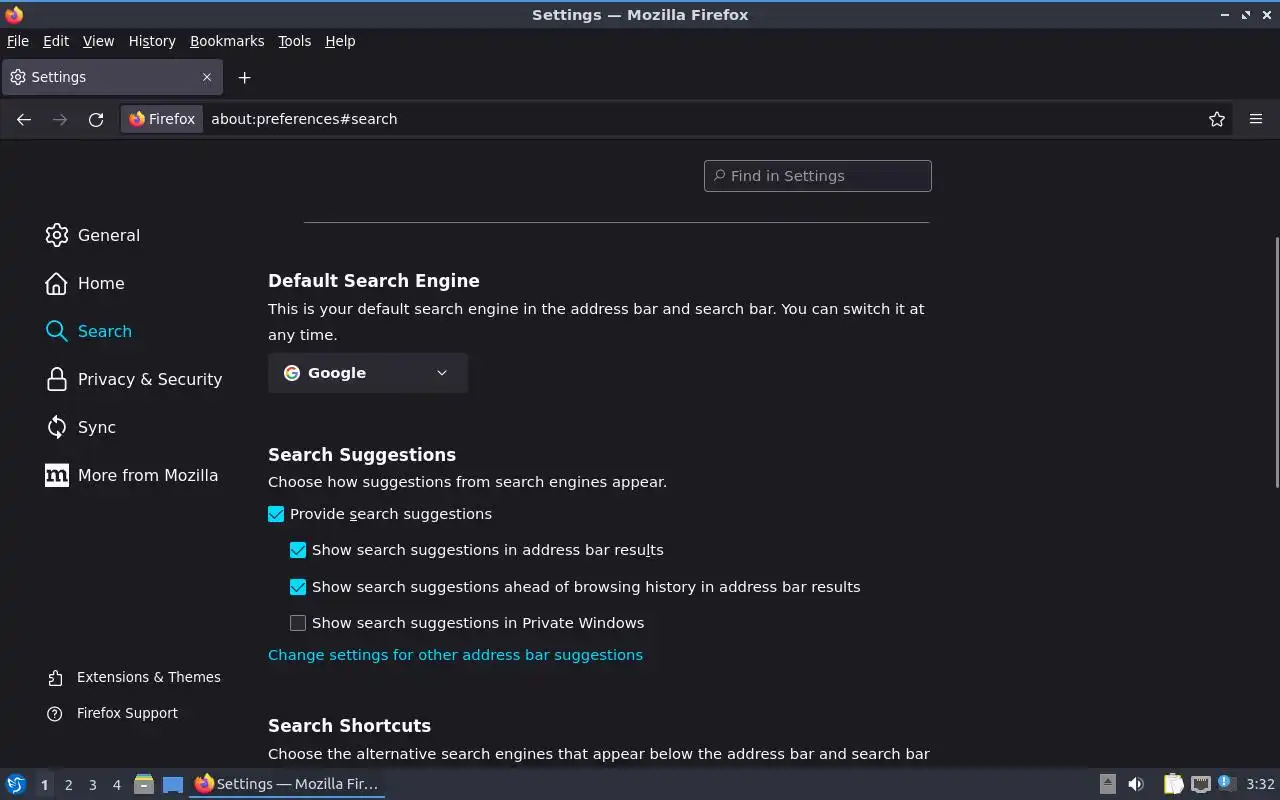Click Change settings for other address bar suggestions
Image resolution: width=1280 pixels, height=800 pixels.
coord(455,655)
